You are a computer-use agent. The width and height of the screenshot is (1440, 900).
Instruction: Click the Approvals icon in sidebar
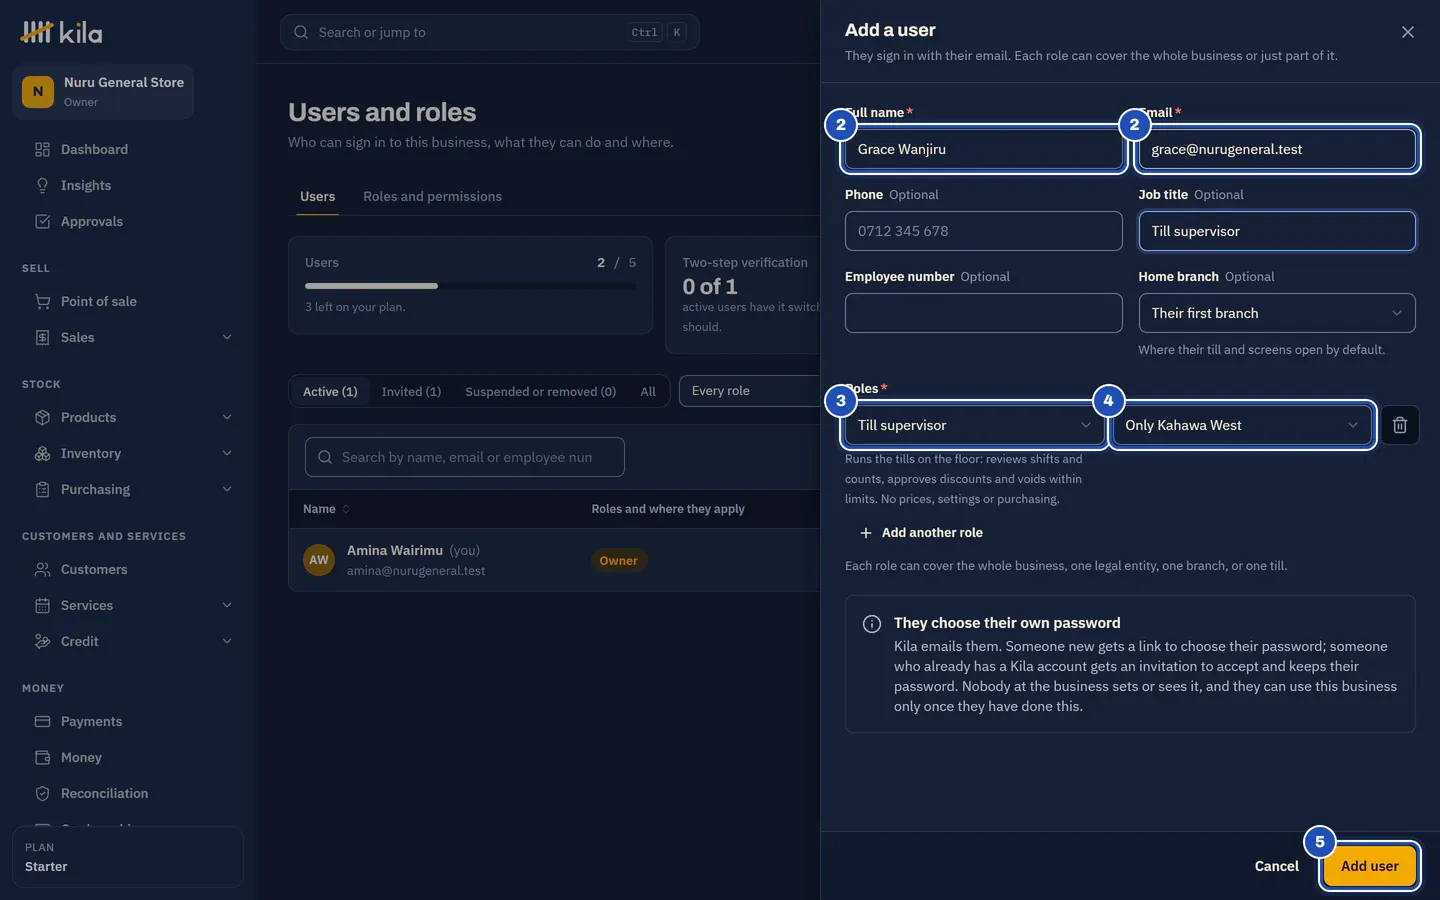coord(42,222)
